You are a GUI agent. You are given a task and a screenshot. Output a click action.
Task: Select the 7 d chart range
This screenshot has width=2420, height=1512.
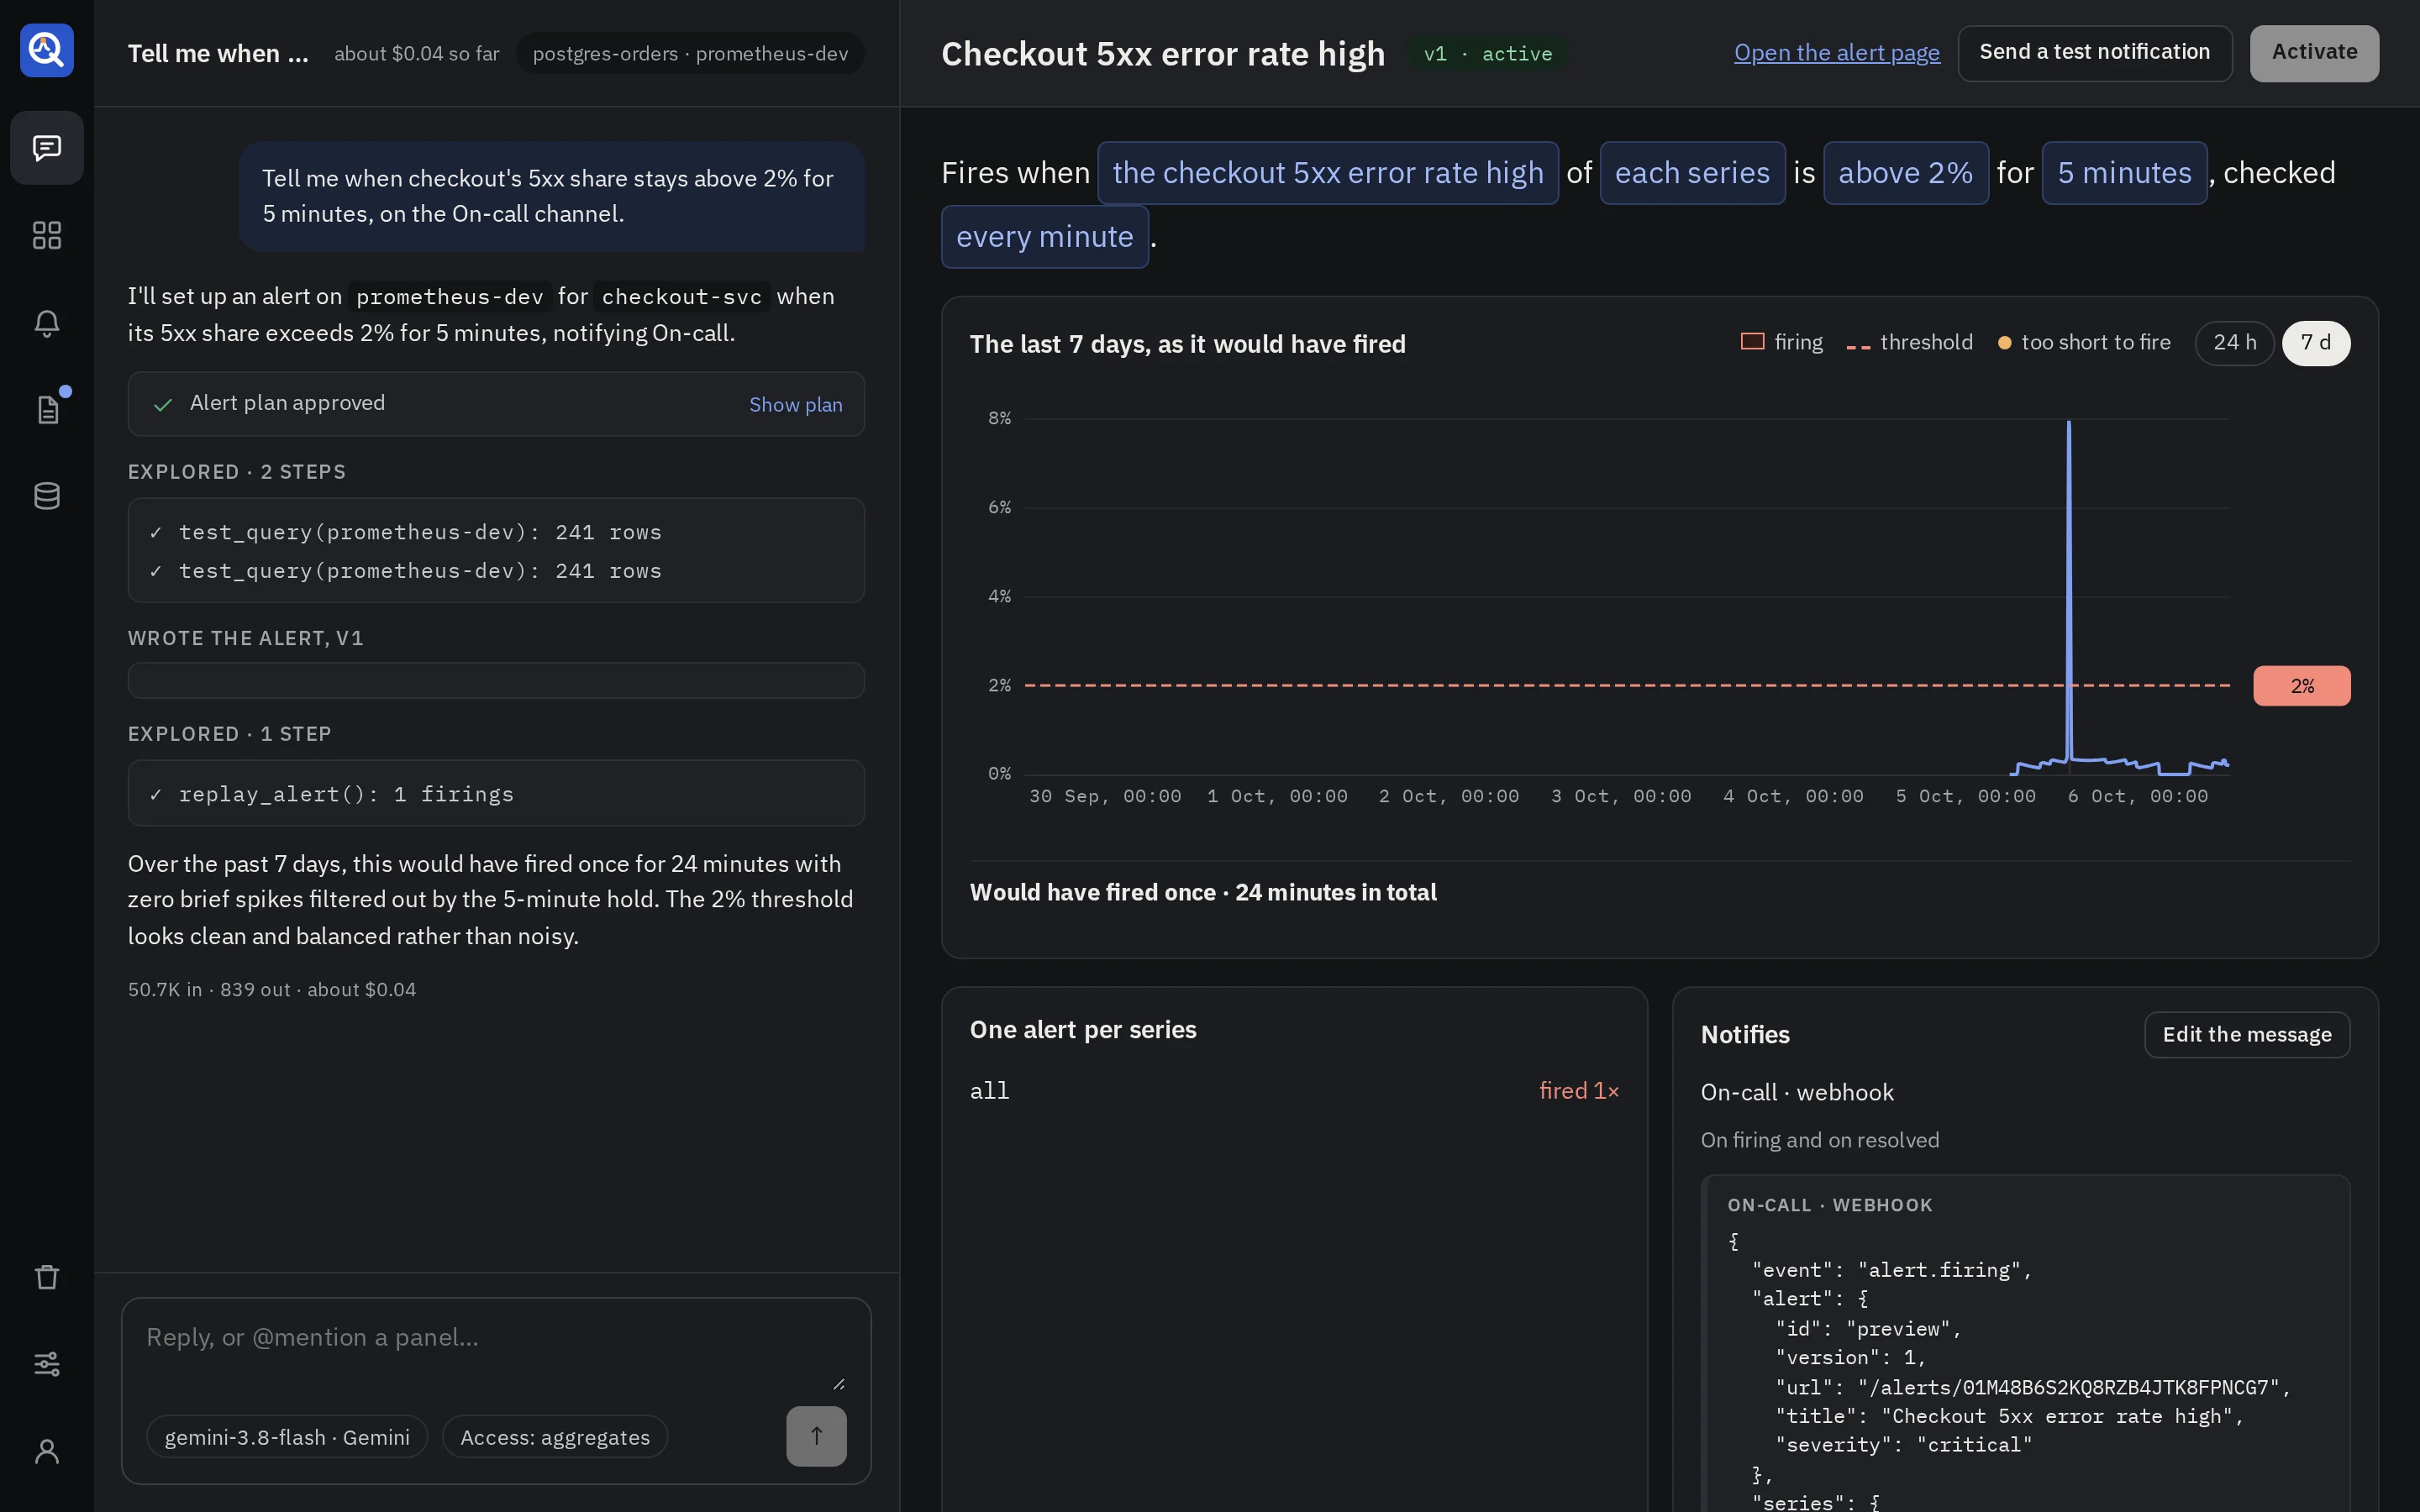click(x=2315, y=343)
